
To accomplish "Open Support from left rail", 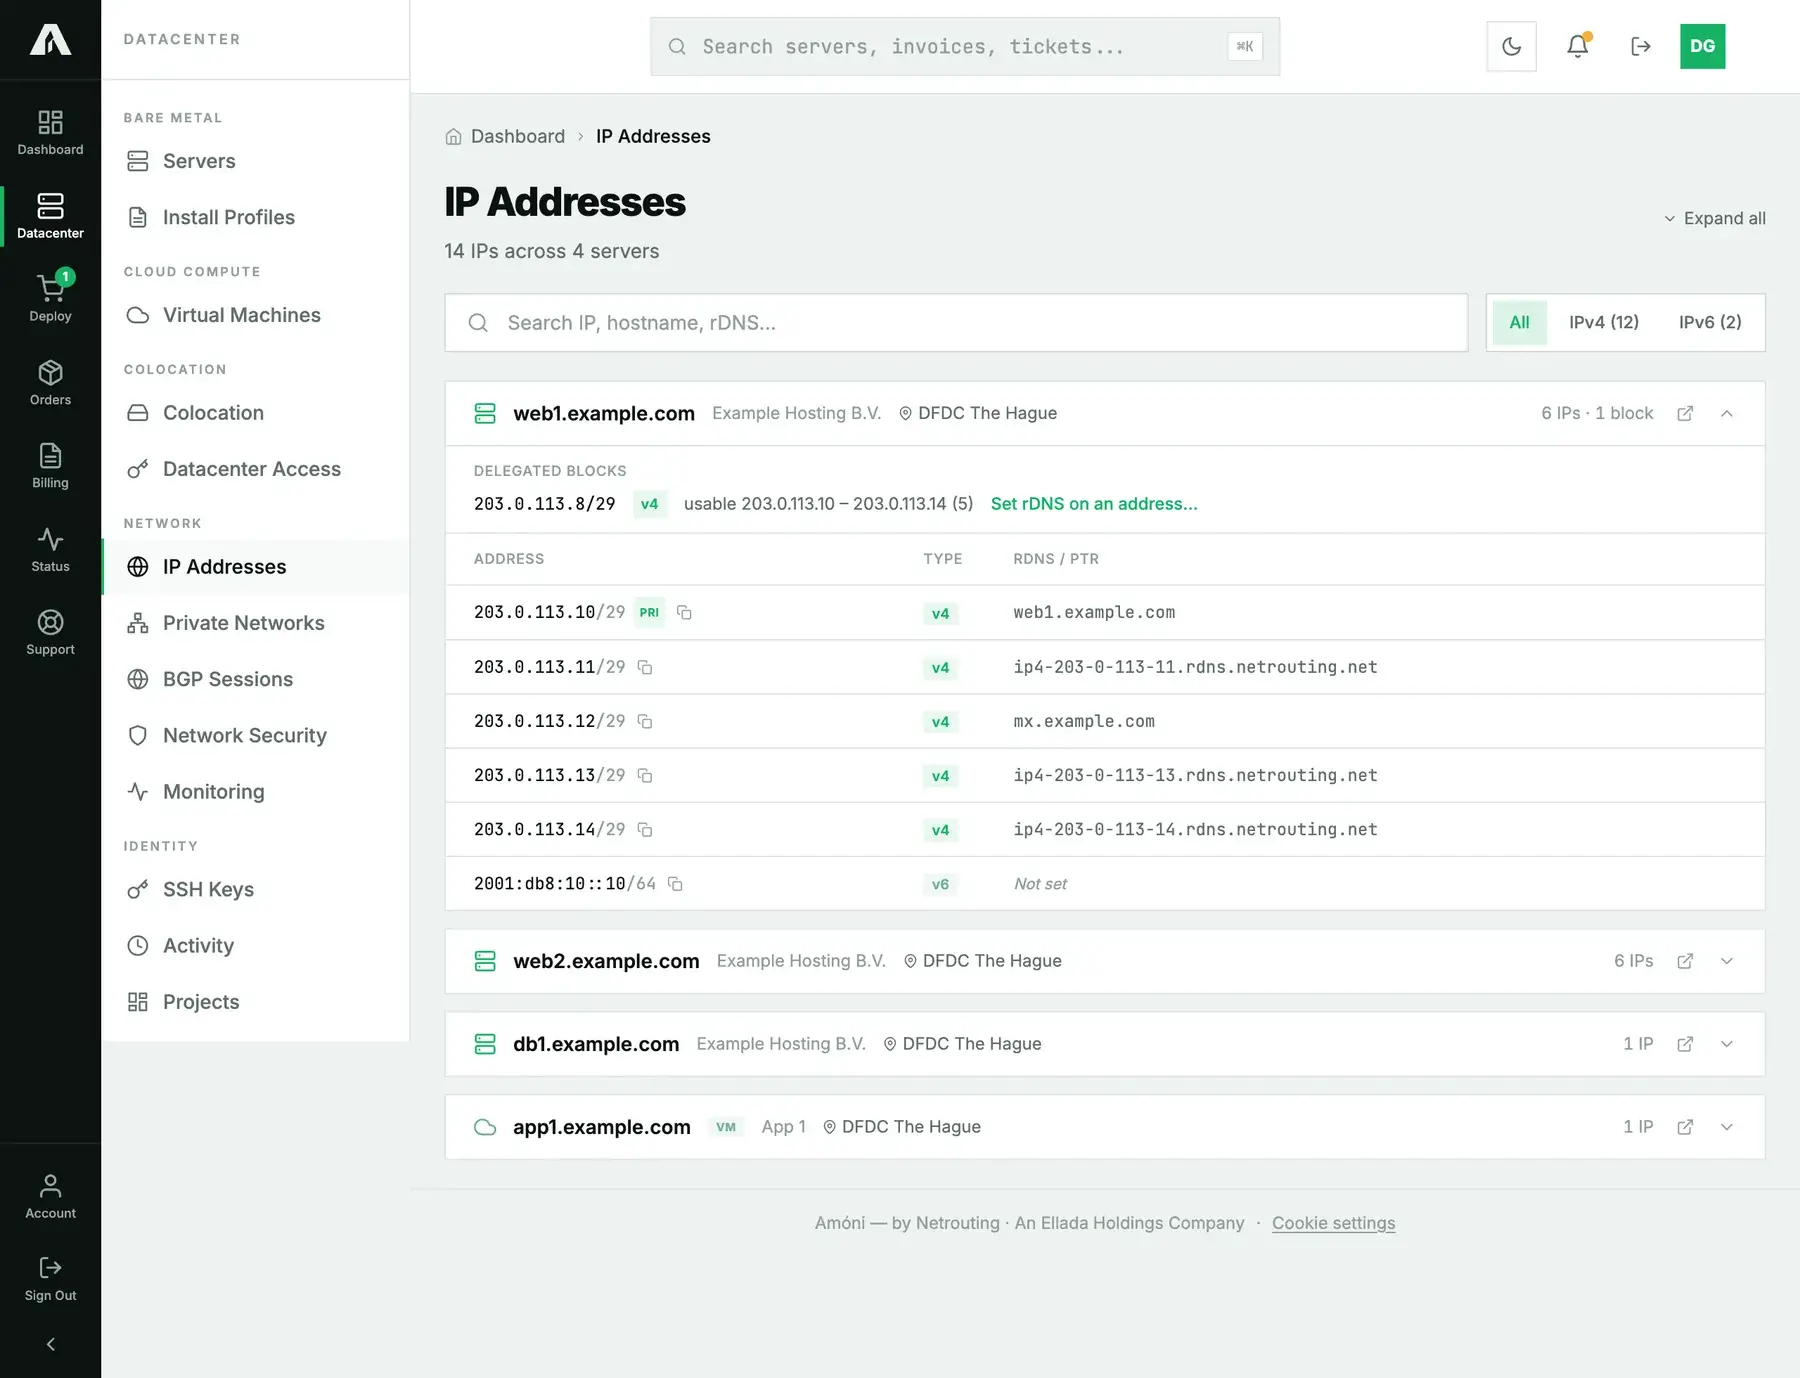I will 50,632.
